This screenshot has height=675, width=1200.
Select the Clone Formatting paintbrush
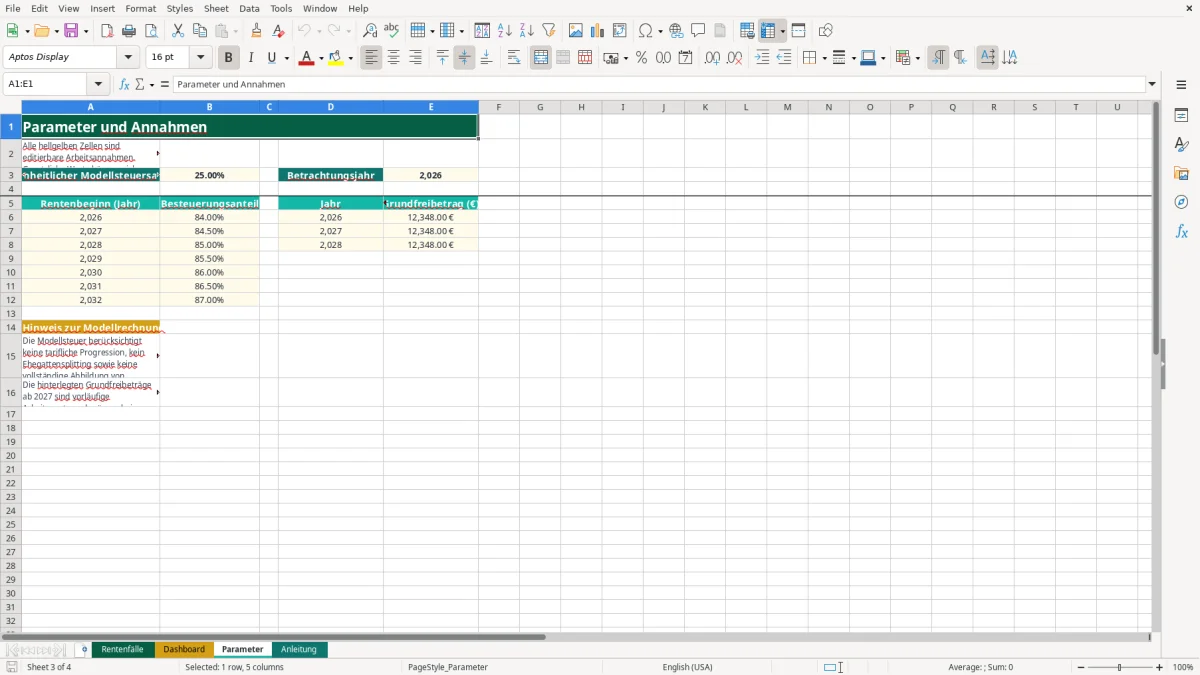pos(257,31)
